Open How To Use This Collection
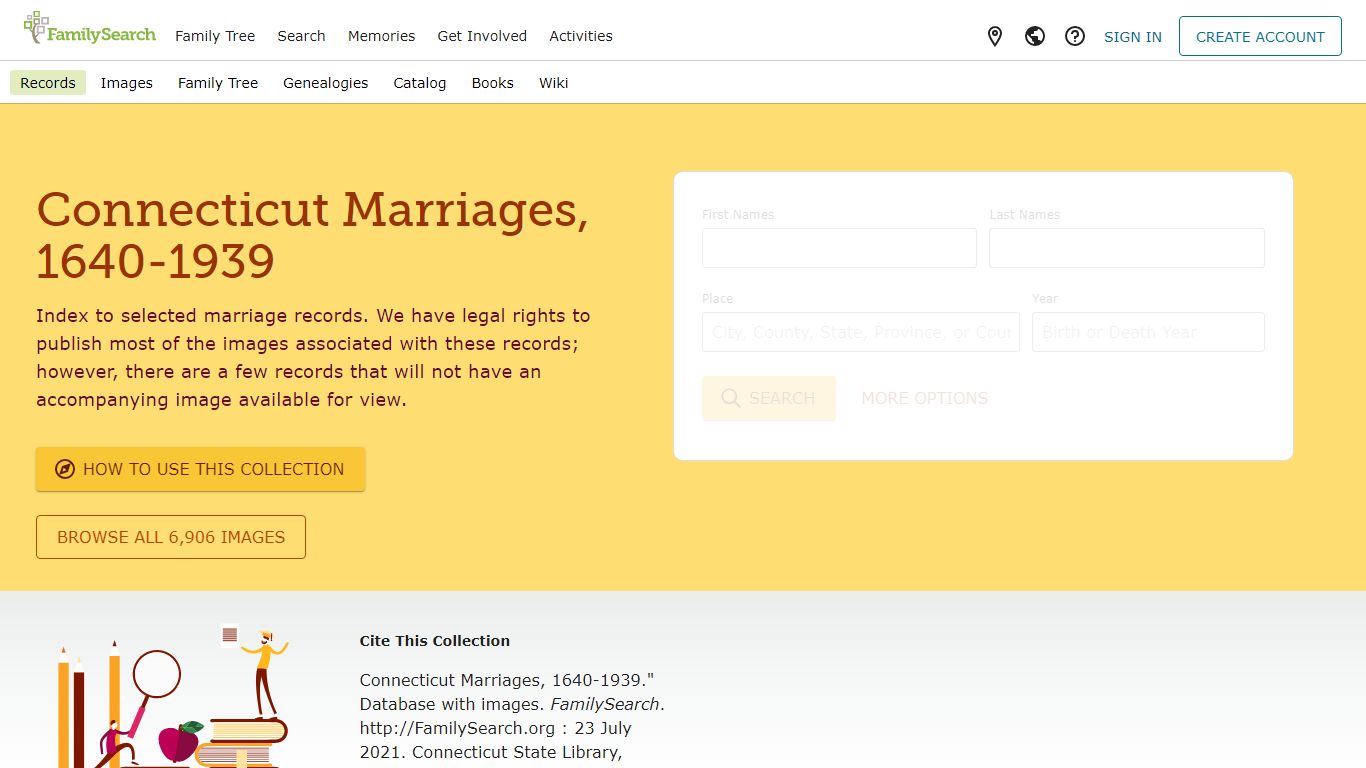 point(201,469)
